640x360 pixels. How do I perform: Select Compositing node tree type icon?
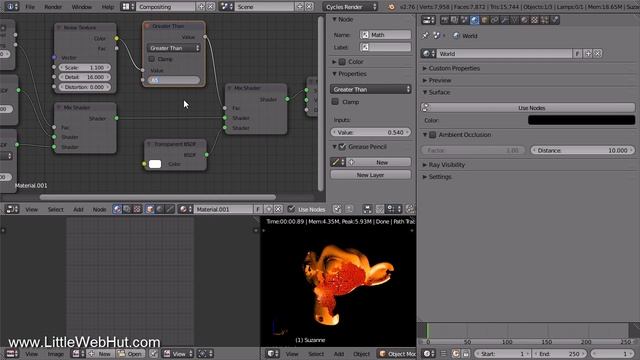[x=127, y=209]
